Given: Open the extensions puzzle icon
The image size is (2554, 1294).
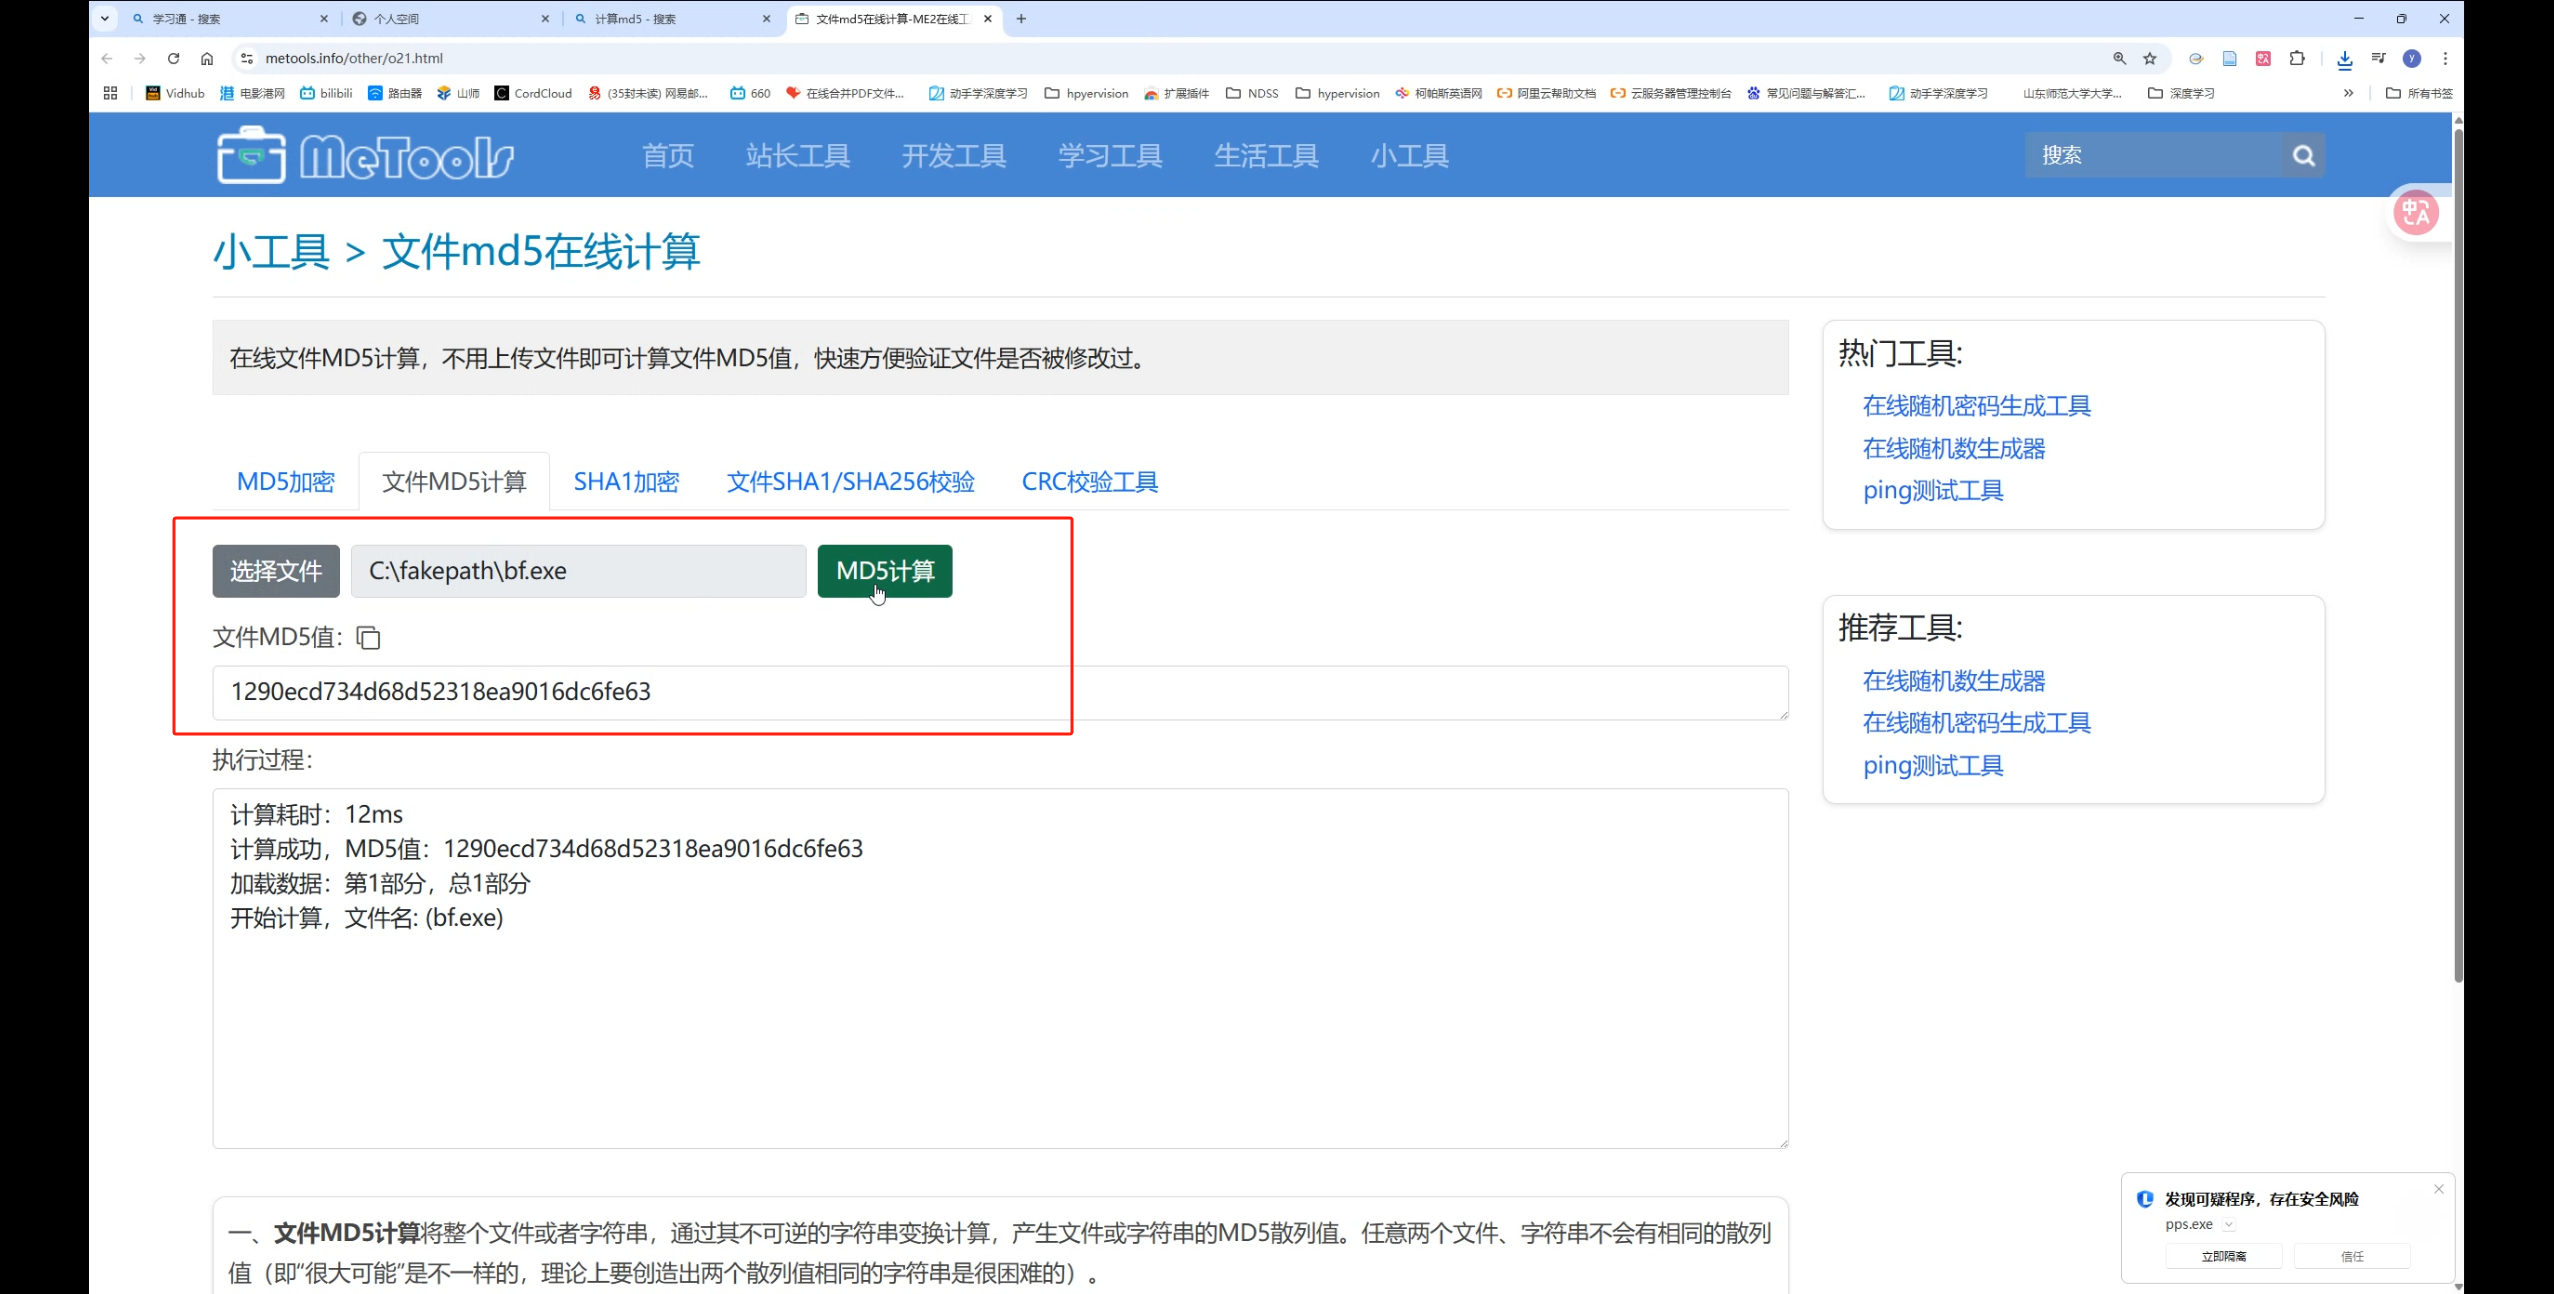Looking at the screenshot, I should (x=2297, y=59).
